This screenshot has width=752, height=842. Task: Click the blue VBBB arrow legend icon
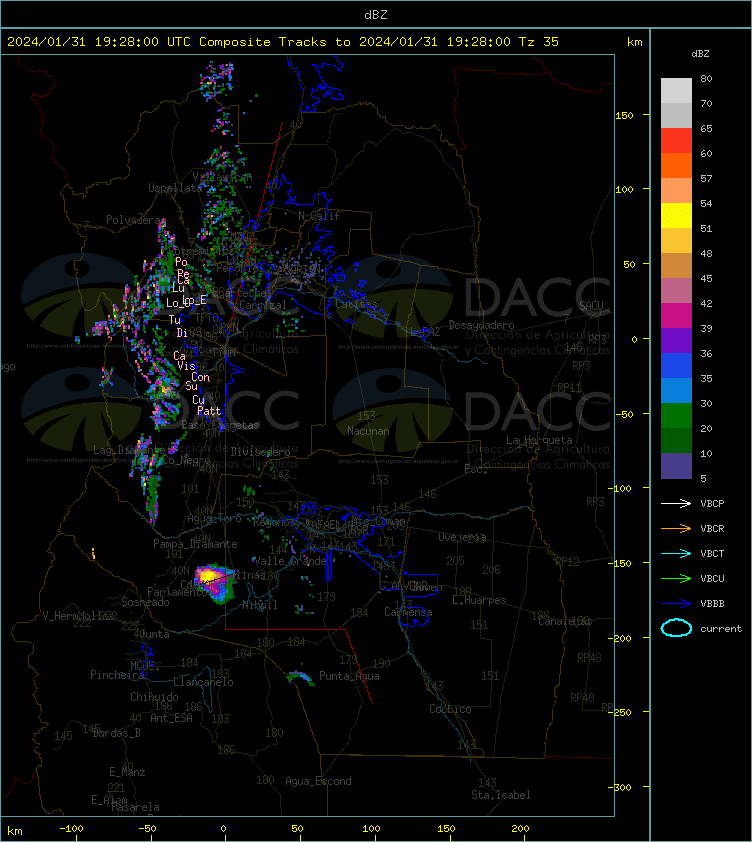click(x=676, y=604)
